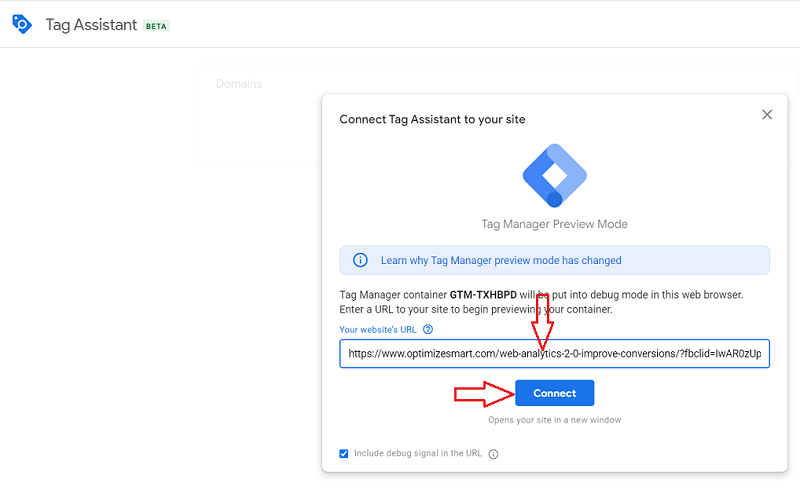Click the Tag Assistant logo icon
This screenshot has height=491, width=800.
click(x=22, y=24)
